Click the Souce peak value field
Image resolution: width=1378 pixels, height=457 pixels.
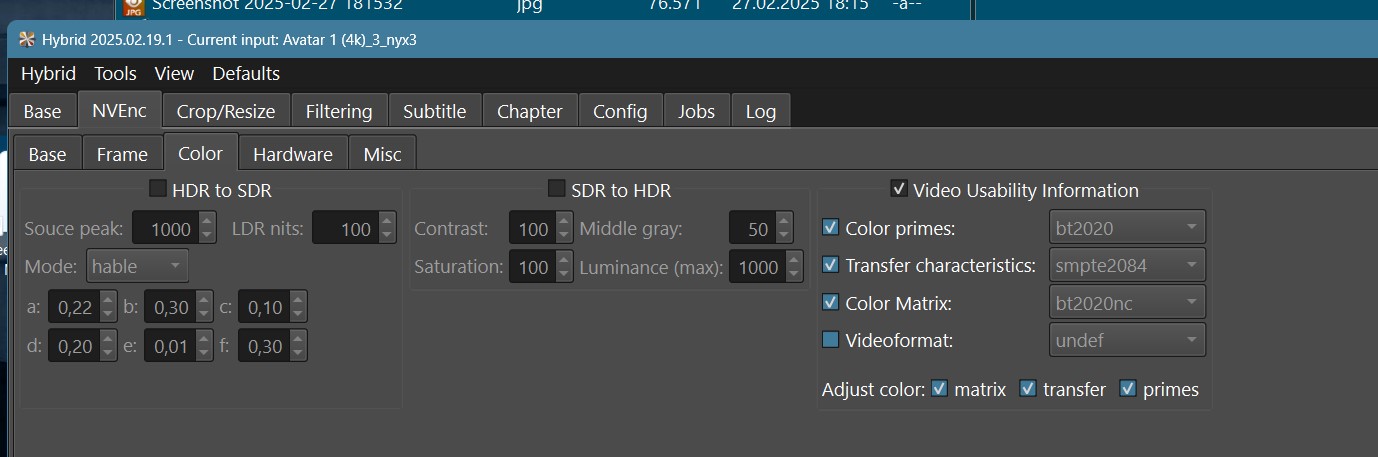pos(165,228)
